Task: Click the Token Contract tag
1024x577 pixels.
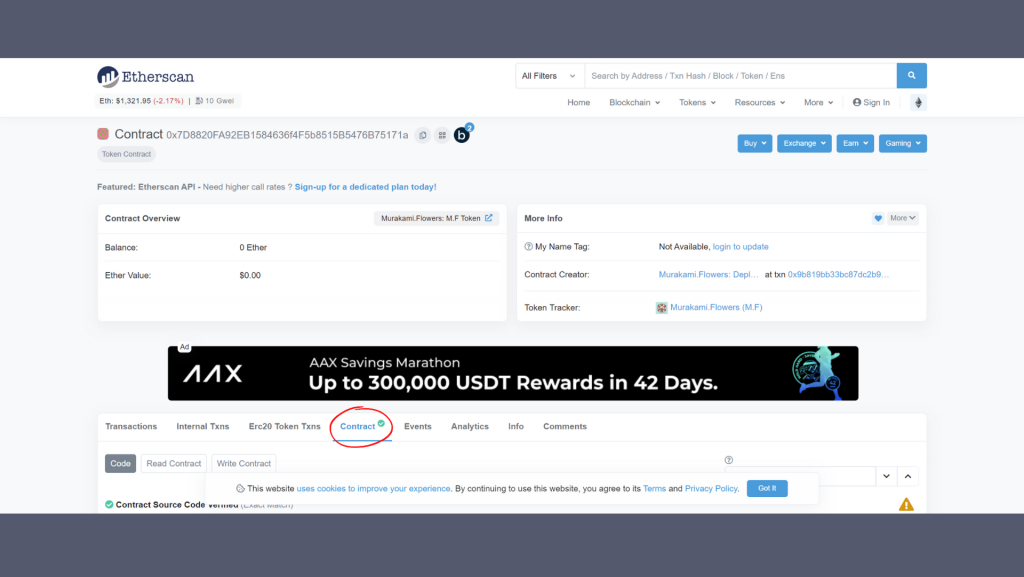Action: [x=126, y=154]
